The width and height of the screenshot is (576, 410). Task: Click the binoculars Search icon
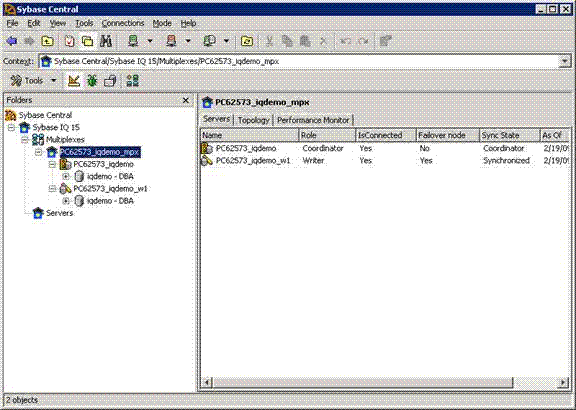pos(106,41)
